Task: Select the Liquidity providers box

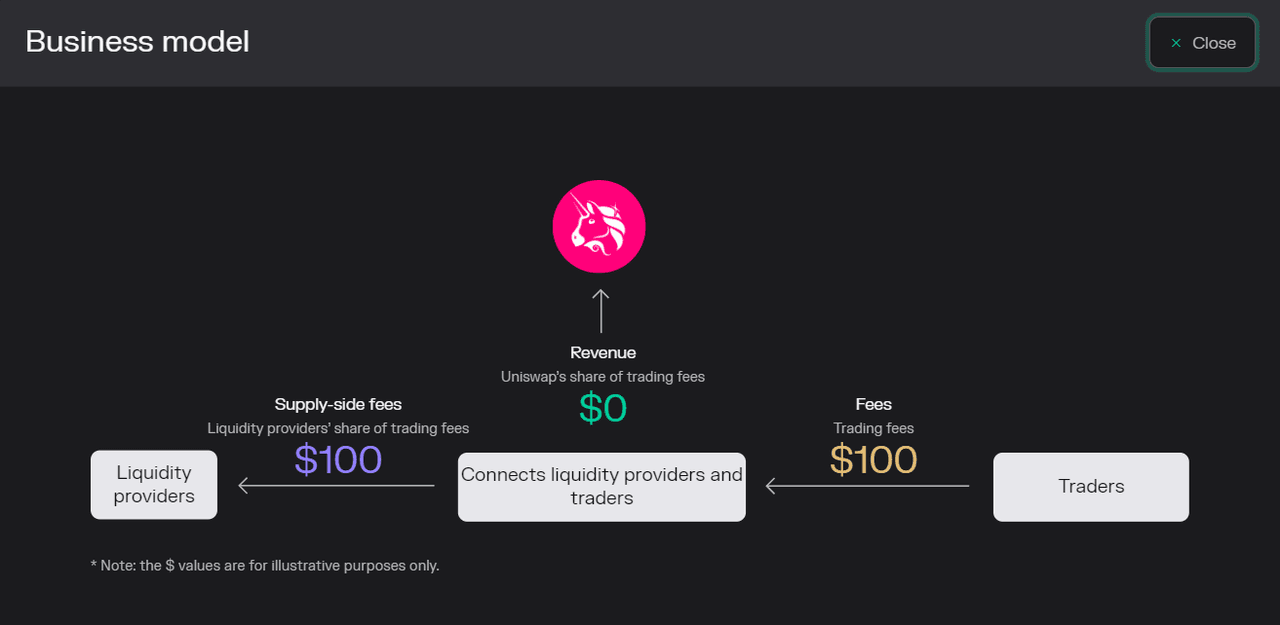Action: click(154, 485)
